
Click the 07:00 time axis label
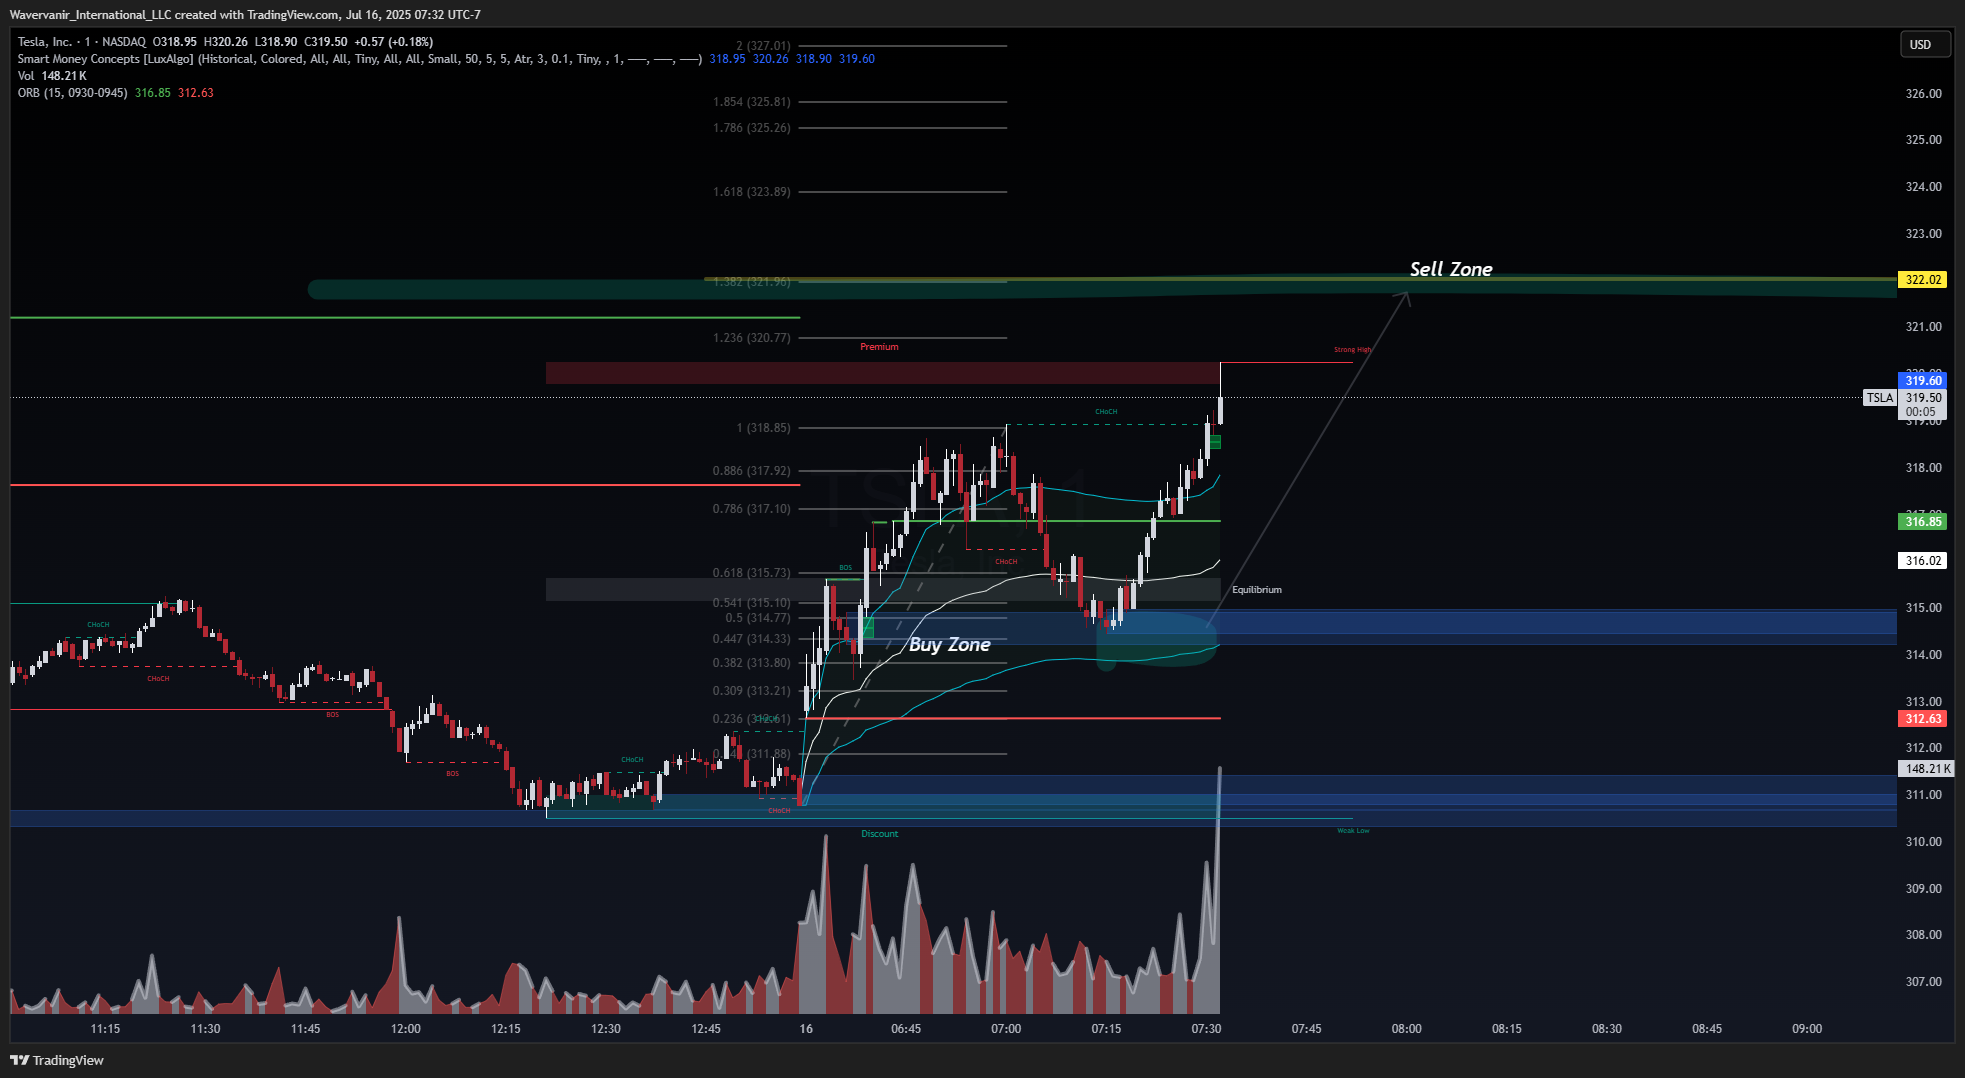pyautogui.click(x=1006, y=1029)
